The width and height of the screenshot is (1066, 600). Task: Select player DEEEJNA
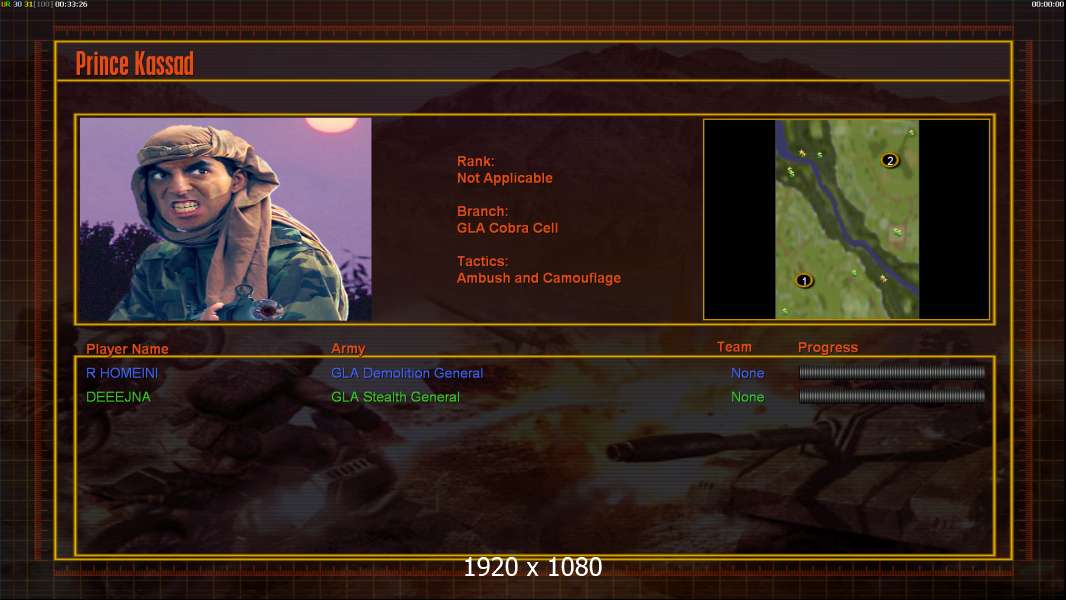(x=118, y=397)
